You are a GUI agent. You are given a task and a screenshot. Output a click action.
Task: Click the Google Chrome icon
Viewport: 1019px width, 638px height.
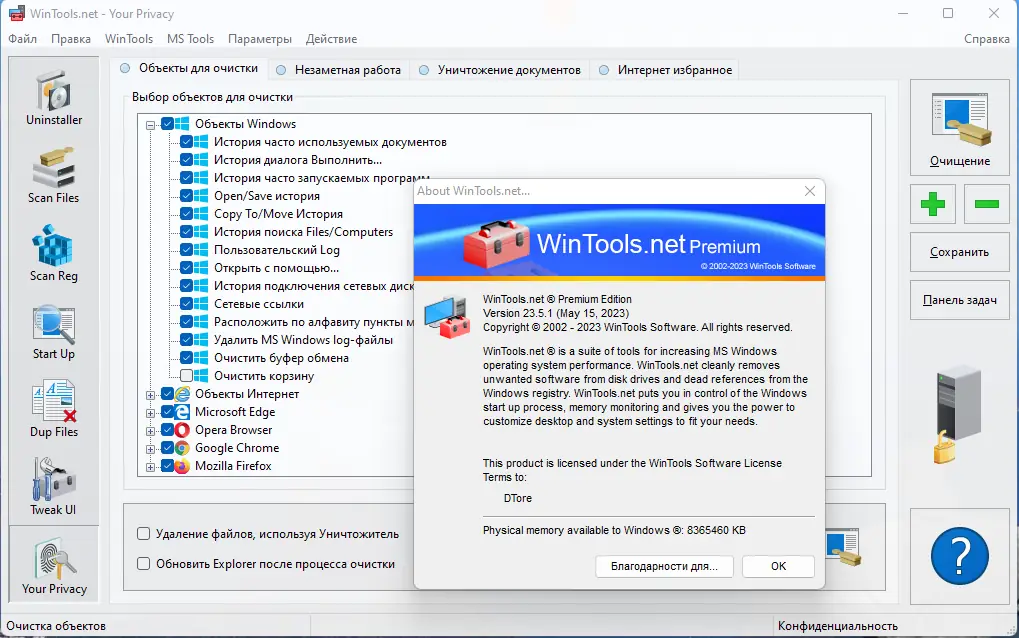coord(183,448)
